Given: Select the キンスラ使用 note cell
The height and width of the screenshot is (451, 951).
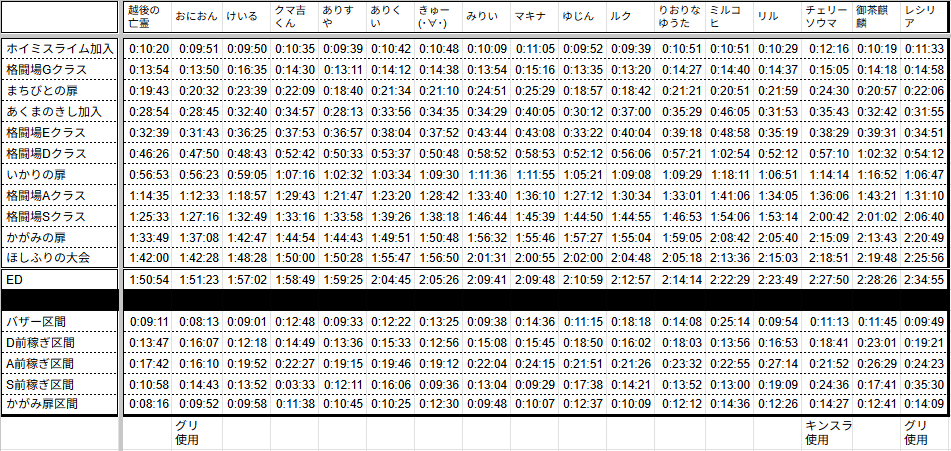Looking at the screenshot, I should coord(827,433).
